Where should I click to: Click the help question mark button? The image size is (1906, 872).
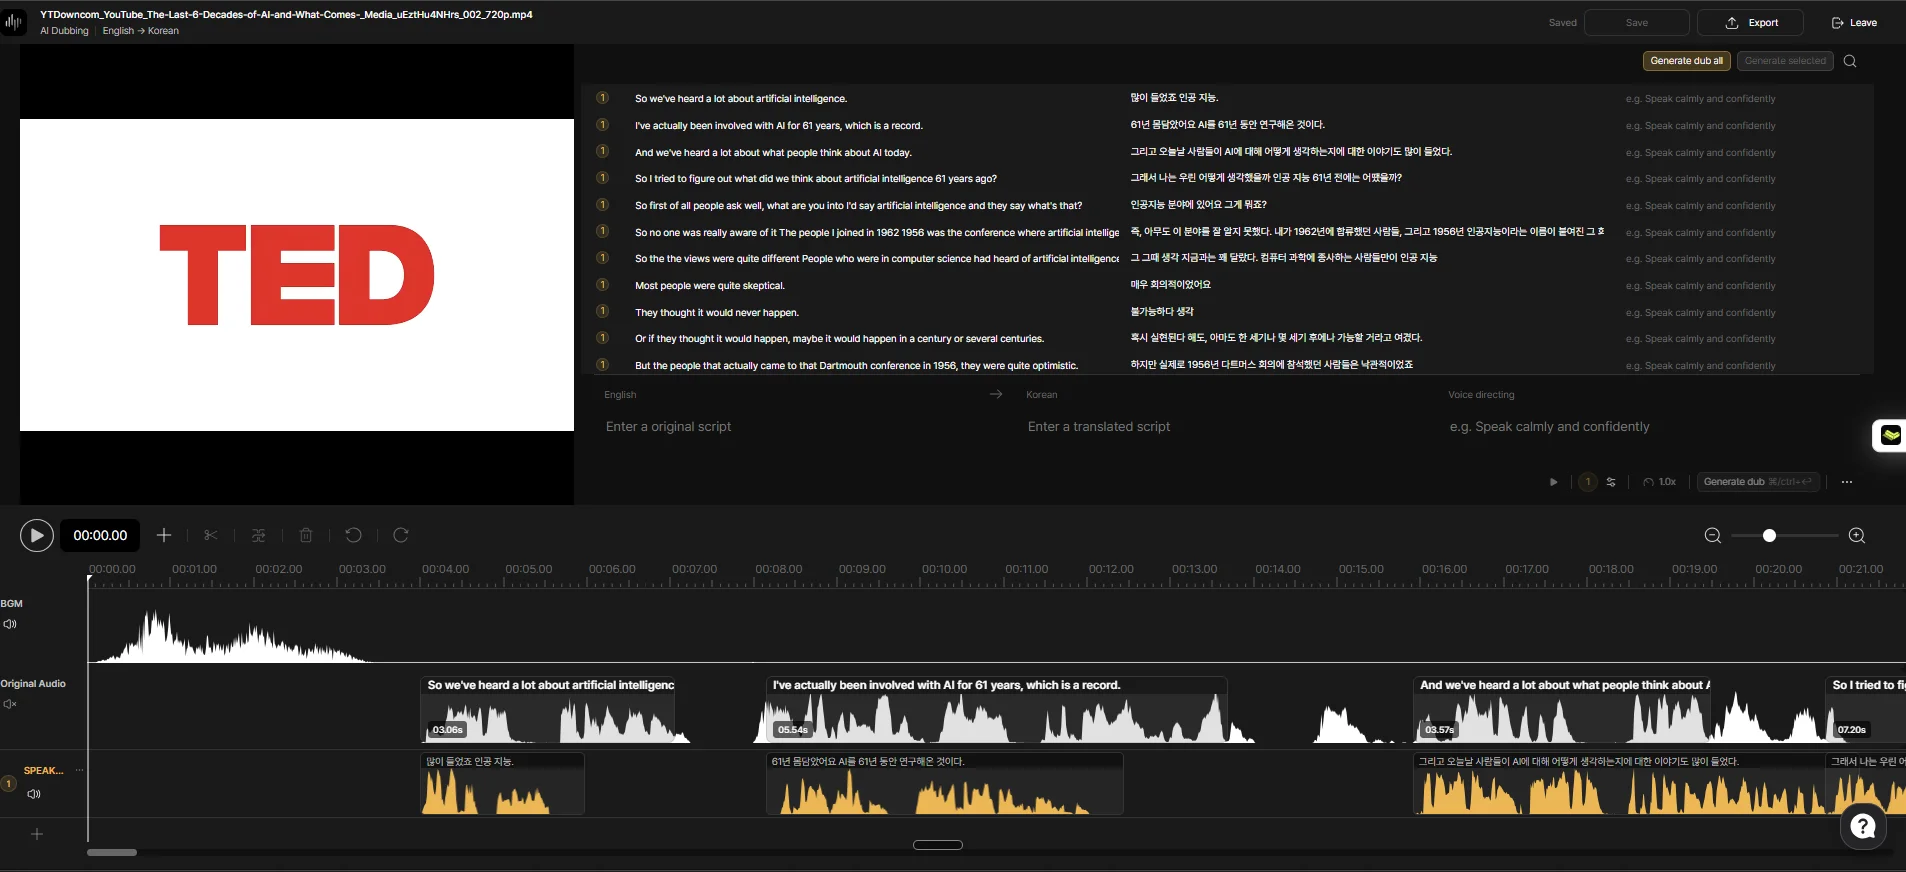pos(1862,826)
